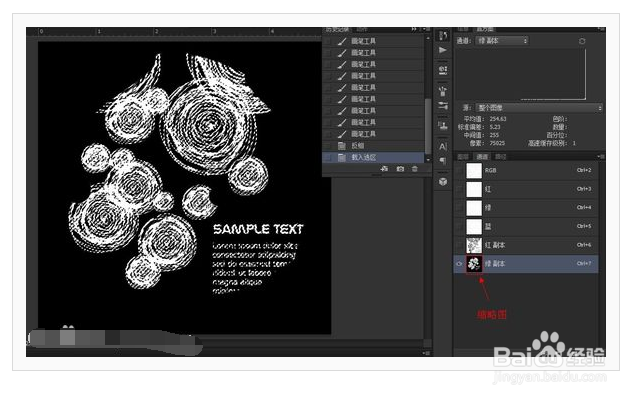Click Ctrl+7 shortcut text on 绿 副本
This screenshot has height=399, width=643.
pos(584,264)
